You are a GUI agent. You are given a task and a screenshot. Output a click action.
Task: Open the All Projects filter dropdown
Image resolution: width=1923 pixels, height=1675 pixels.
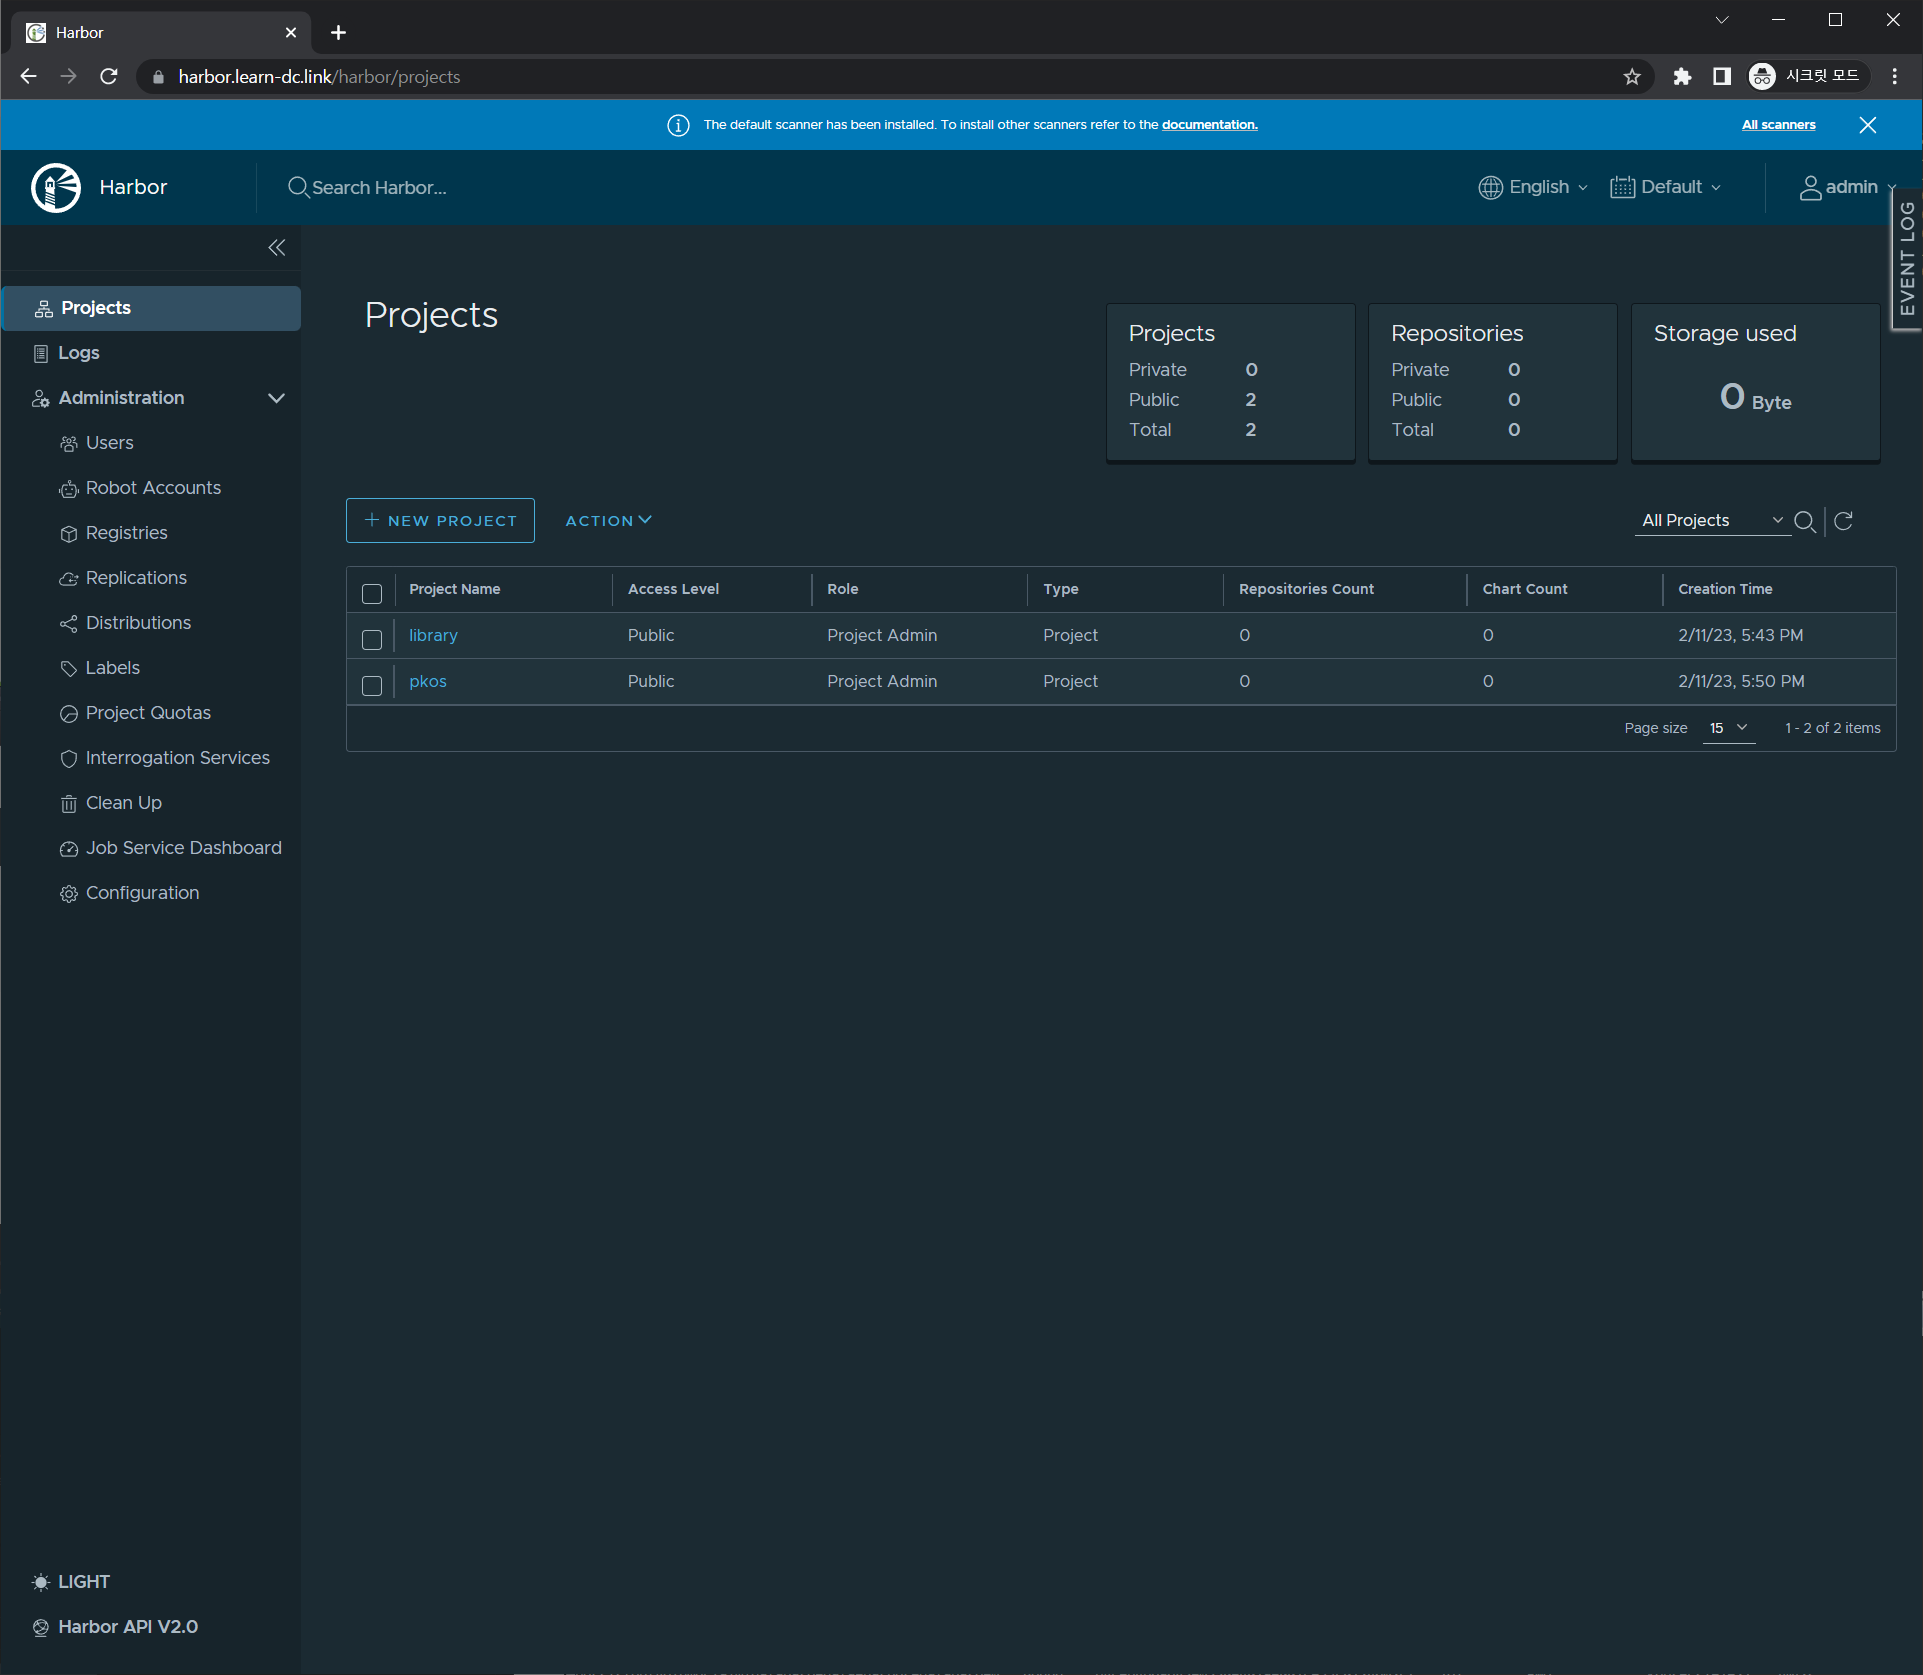(1712, 521)
